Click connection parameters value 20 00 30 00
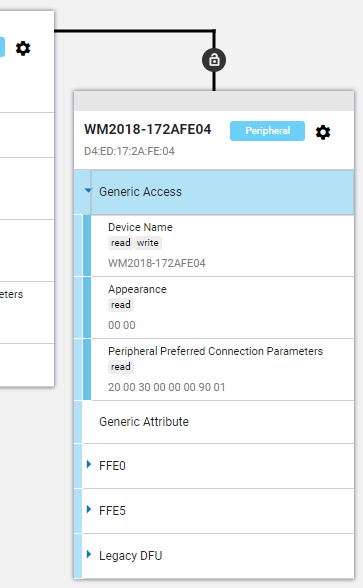The height and width of the screenshot is (588, 363). (167, 387)
